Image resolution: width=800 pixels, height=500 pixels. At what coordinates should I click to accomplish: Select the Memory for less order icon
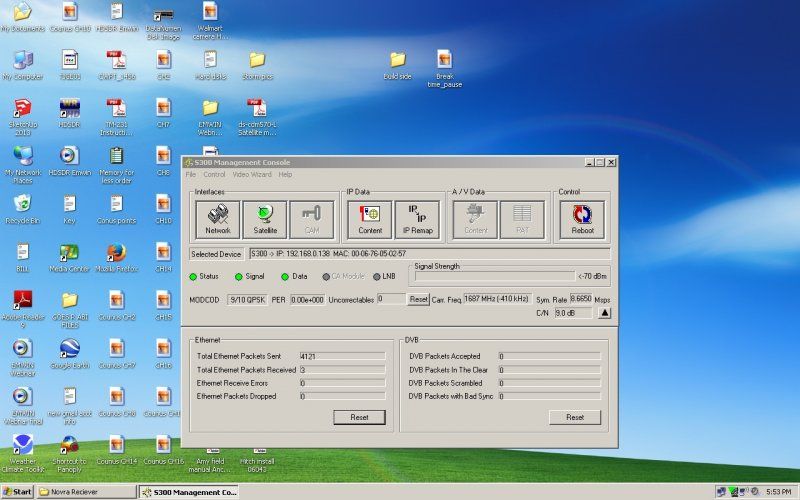[116, 165]
